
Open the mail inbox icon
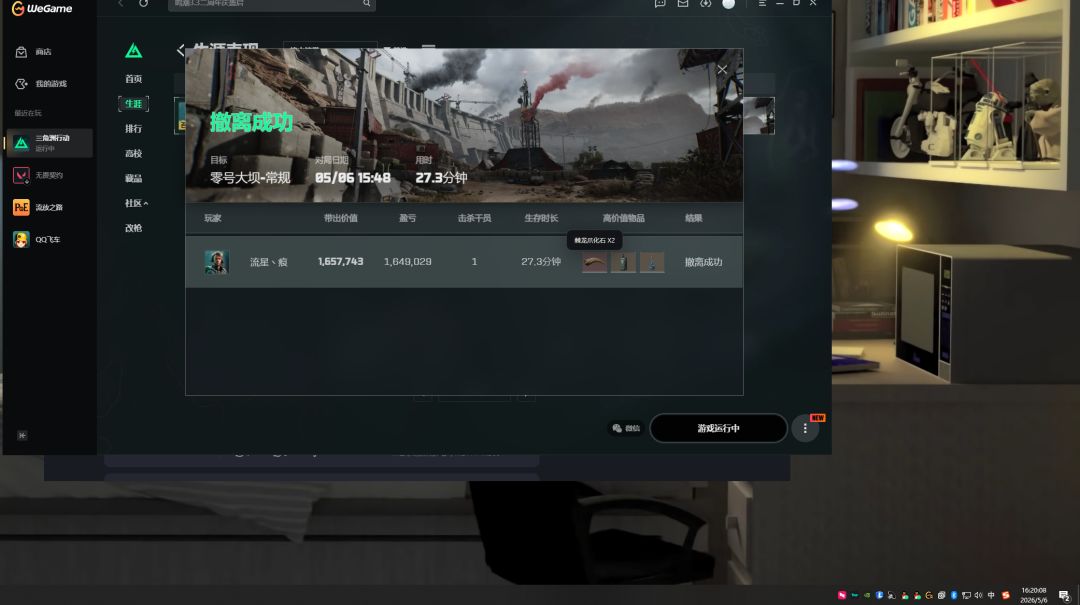(x=683, y=3)
